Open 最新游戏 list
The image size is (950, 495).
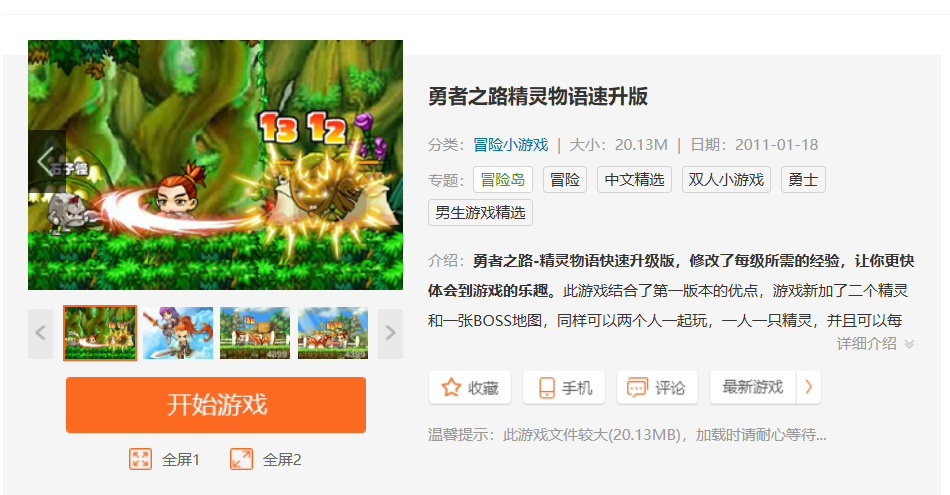pyautogui.click(x=753, y=387)
